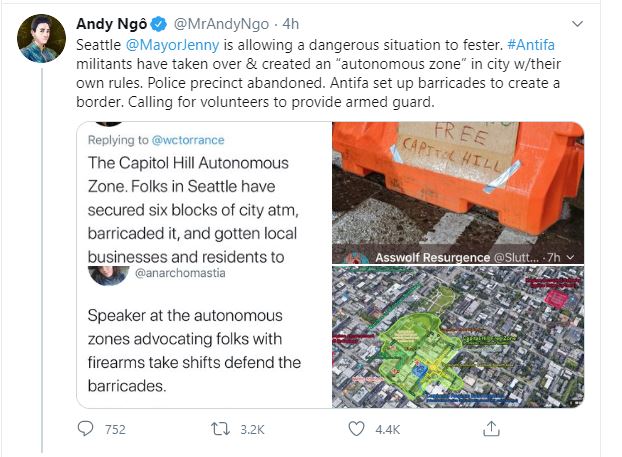The height and width of the screenshot is (457, 622).
Task: Click the blue verified badge
Action: click(159, 24)
